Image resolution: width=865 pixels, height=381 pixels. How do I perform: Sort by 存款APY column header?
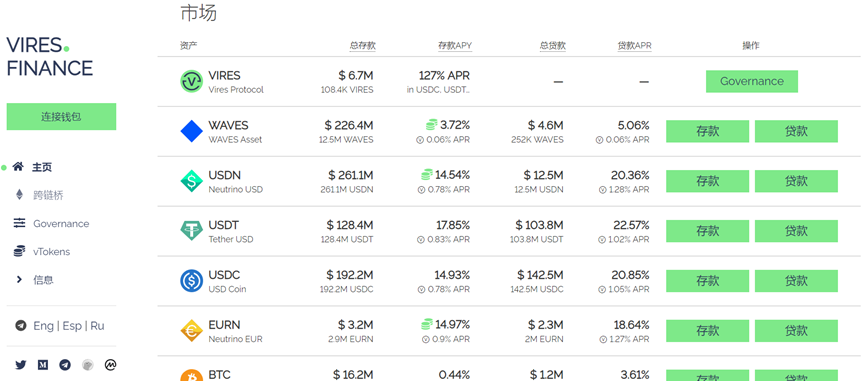455,46
